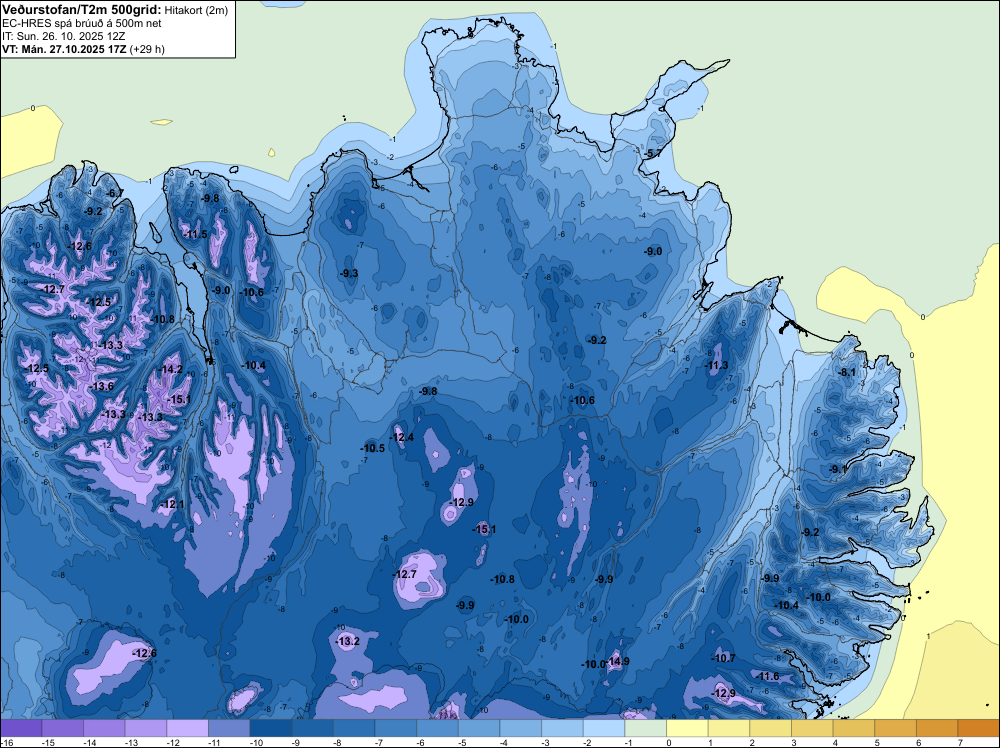Click the -11.6 temperature label

click(x=767, y=677)
